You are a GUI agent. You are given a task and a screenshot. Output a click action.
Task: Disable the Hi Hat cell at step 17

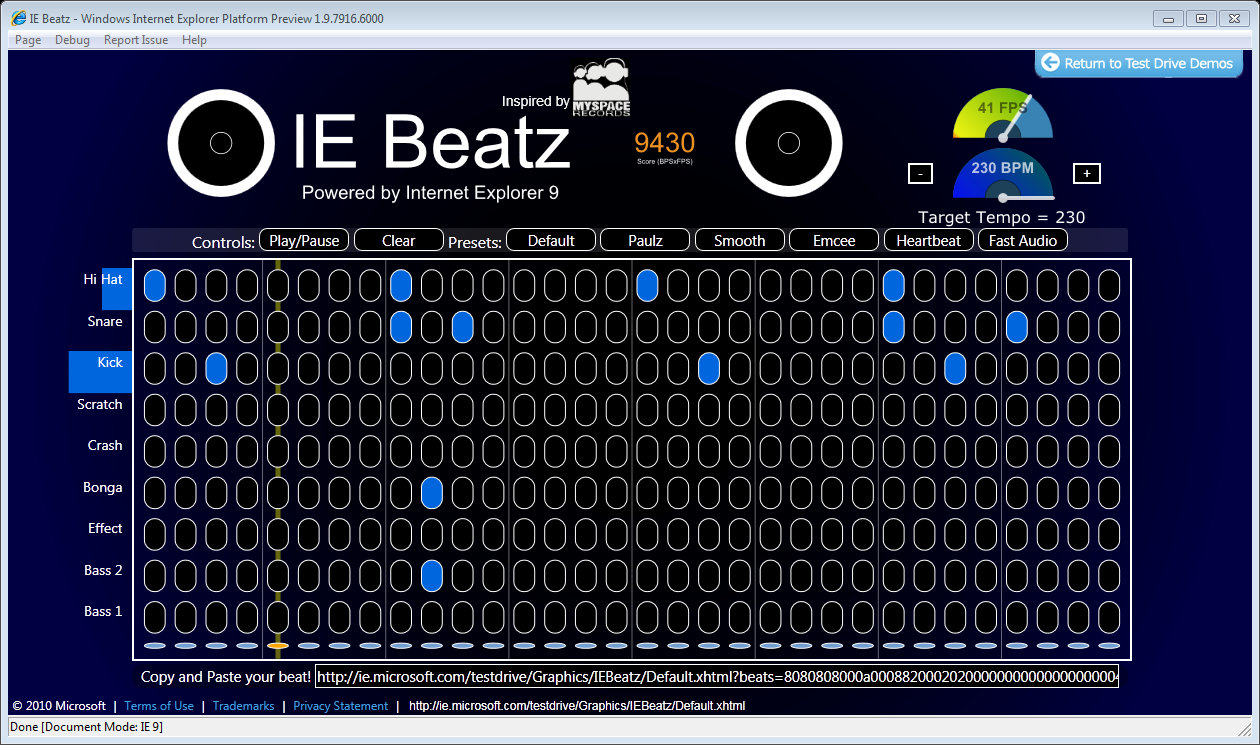click(647, 285)
